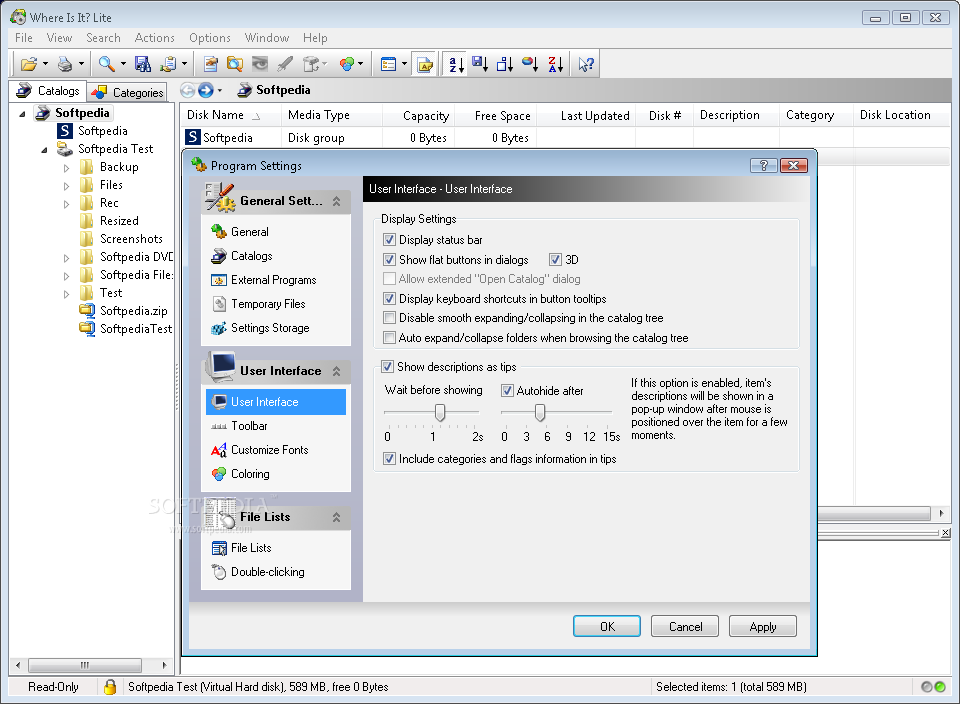
Task: Collapse the Softpedia Test tree node
Action: point(44,149)
